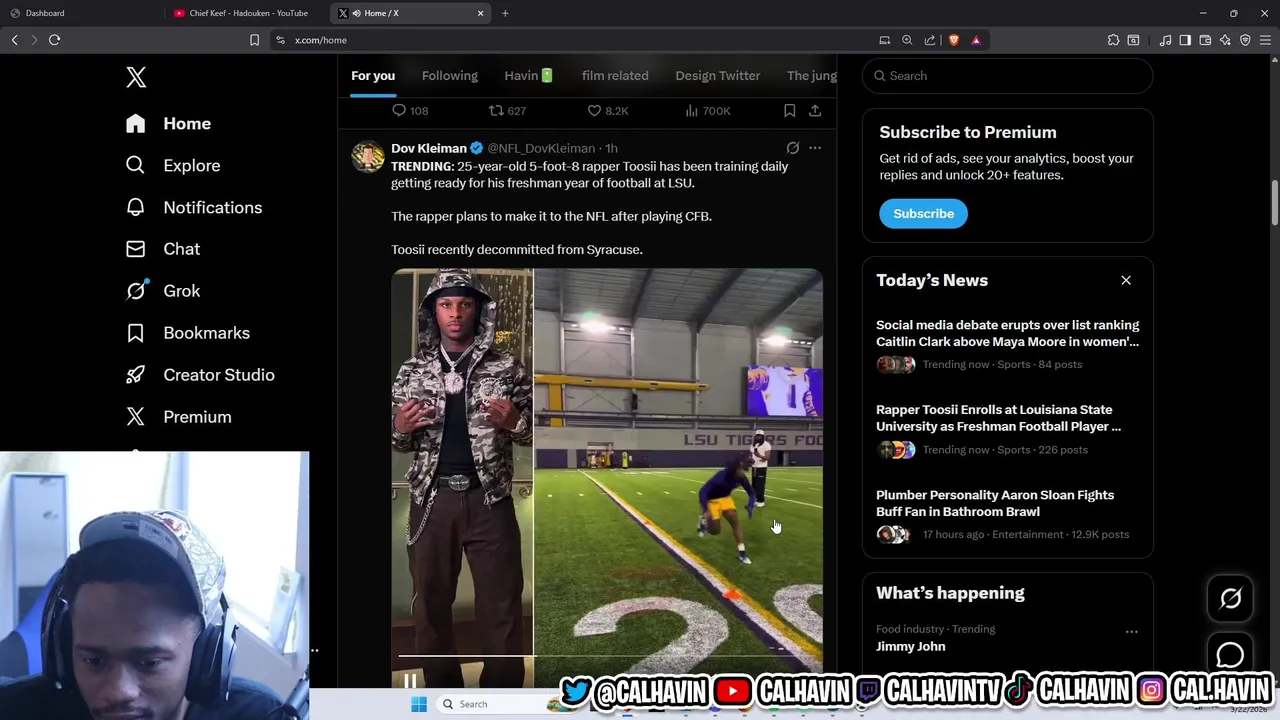This screenshot has width=1280, height=720.
Task: Click the Subscribe button
Action: tap(923, 214)
